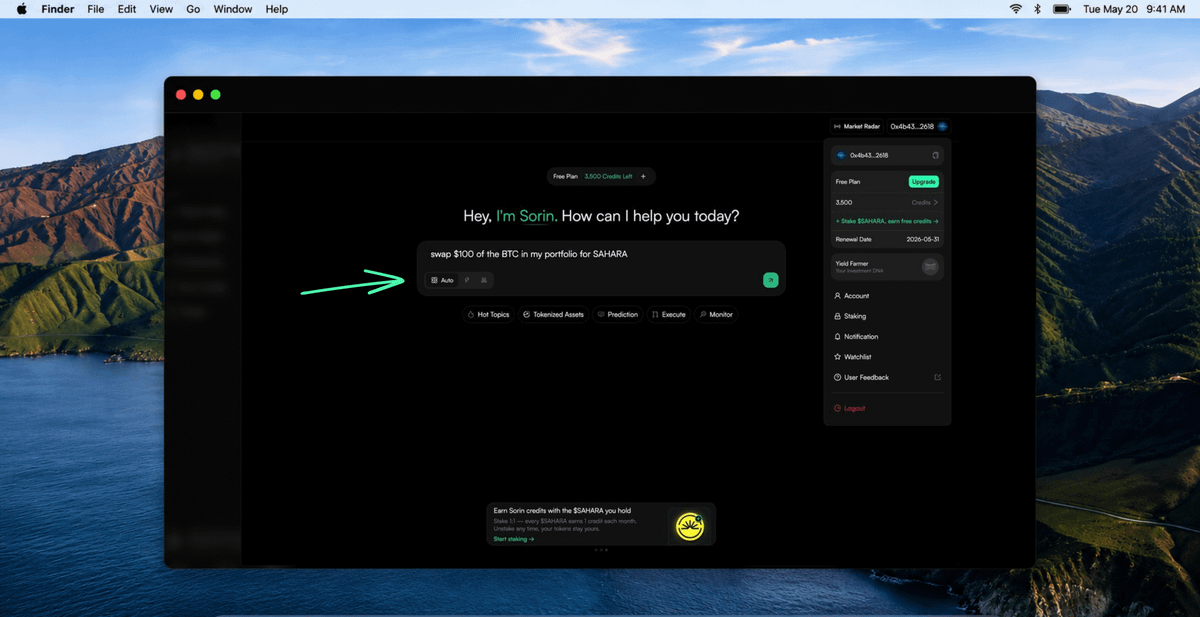This screenshot has height=617, width=1200.
Task: Open the Help menu
Action: (x=277, y=9)
